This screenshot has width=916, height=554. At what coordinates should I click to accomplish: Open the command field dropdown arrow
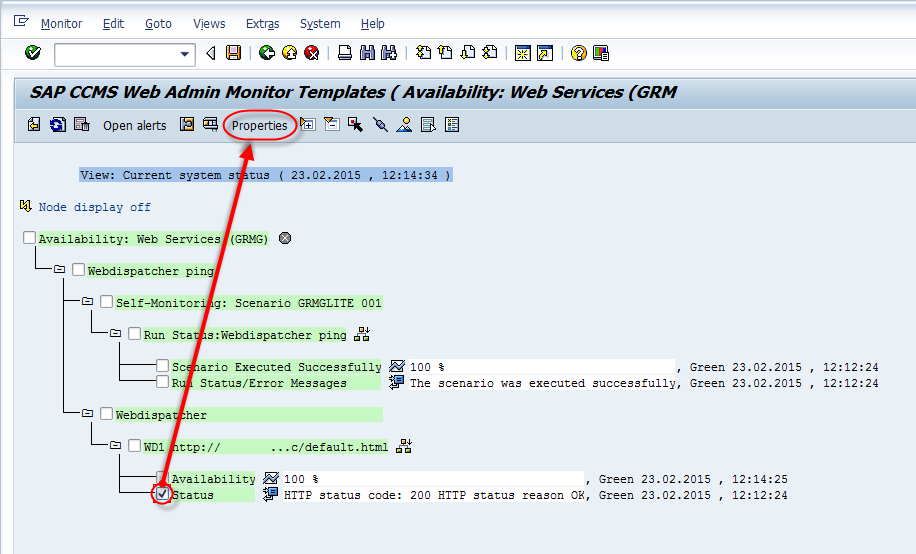(x=185, y=54)
